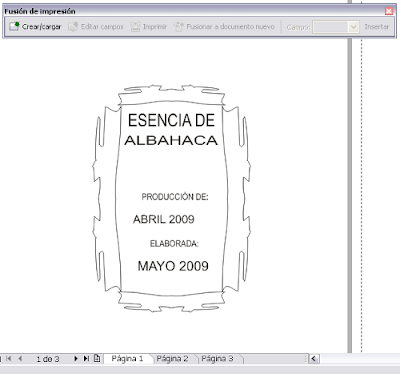
Task: Click the MAYO 2009 text
Action: [x=173, y=266]
